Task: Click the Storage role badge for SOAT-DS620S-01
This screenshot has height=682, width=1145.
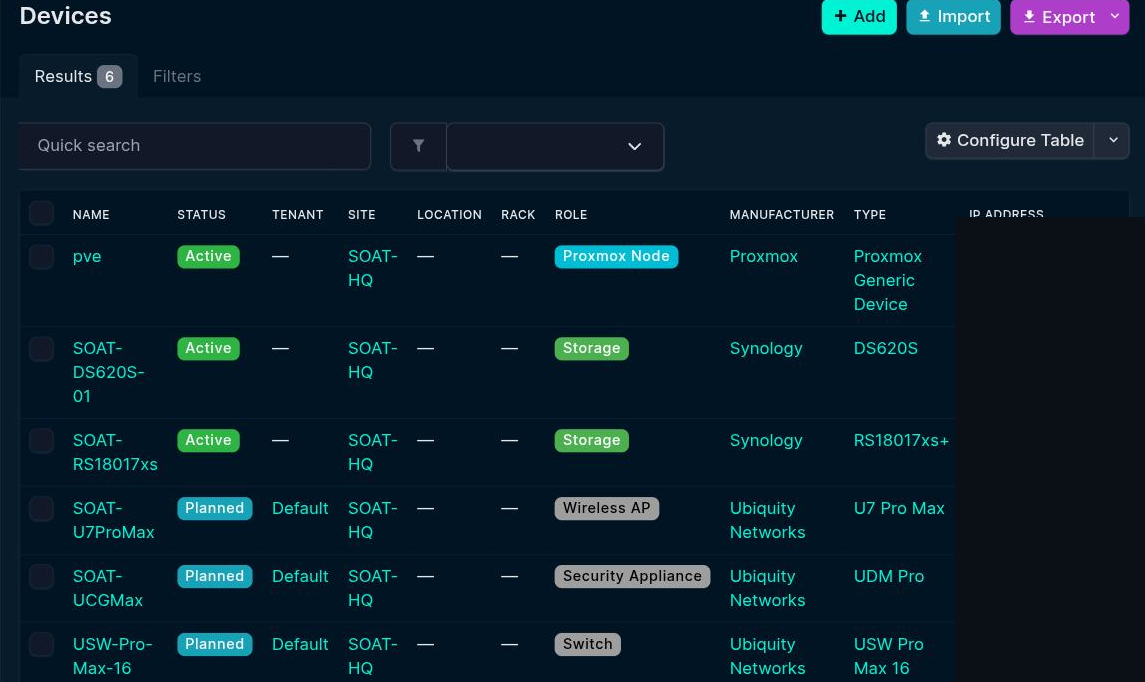Action: point(591,348)
